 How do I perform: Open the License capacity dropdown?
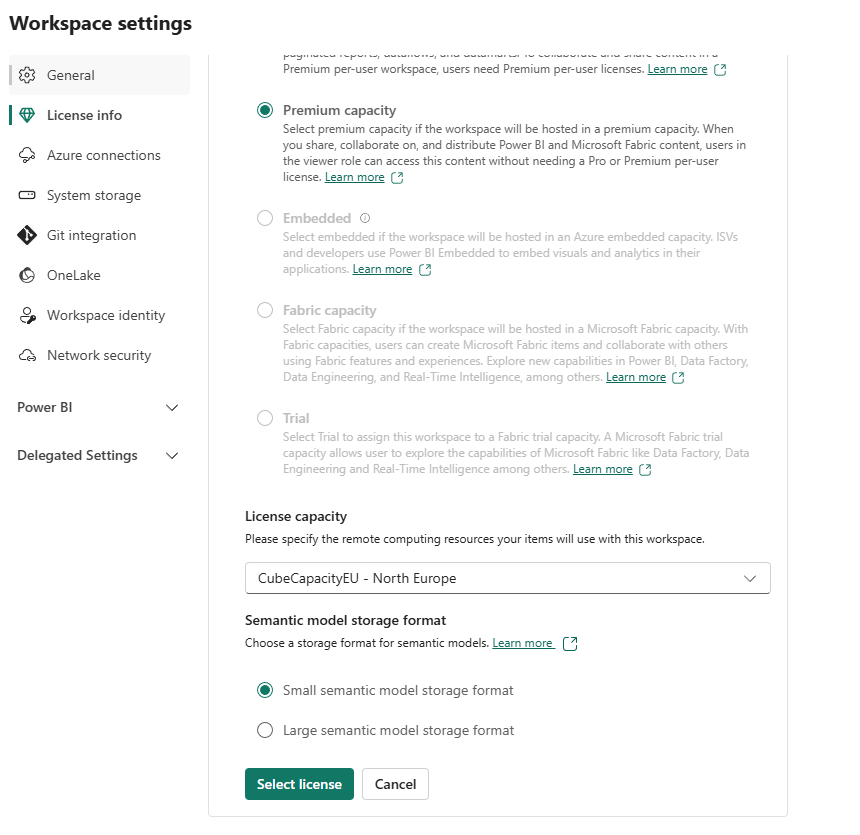[x=507, y=578]
